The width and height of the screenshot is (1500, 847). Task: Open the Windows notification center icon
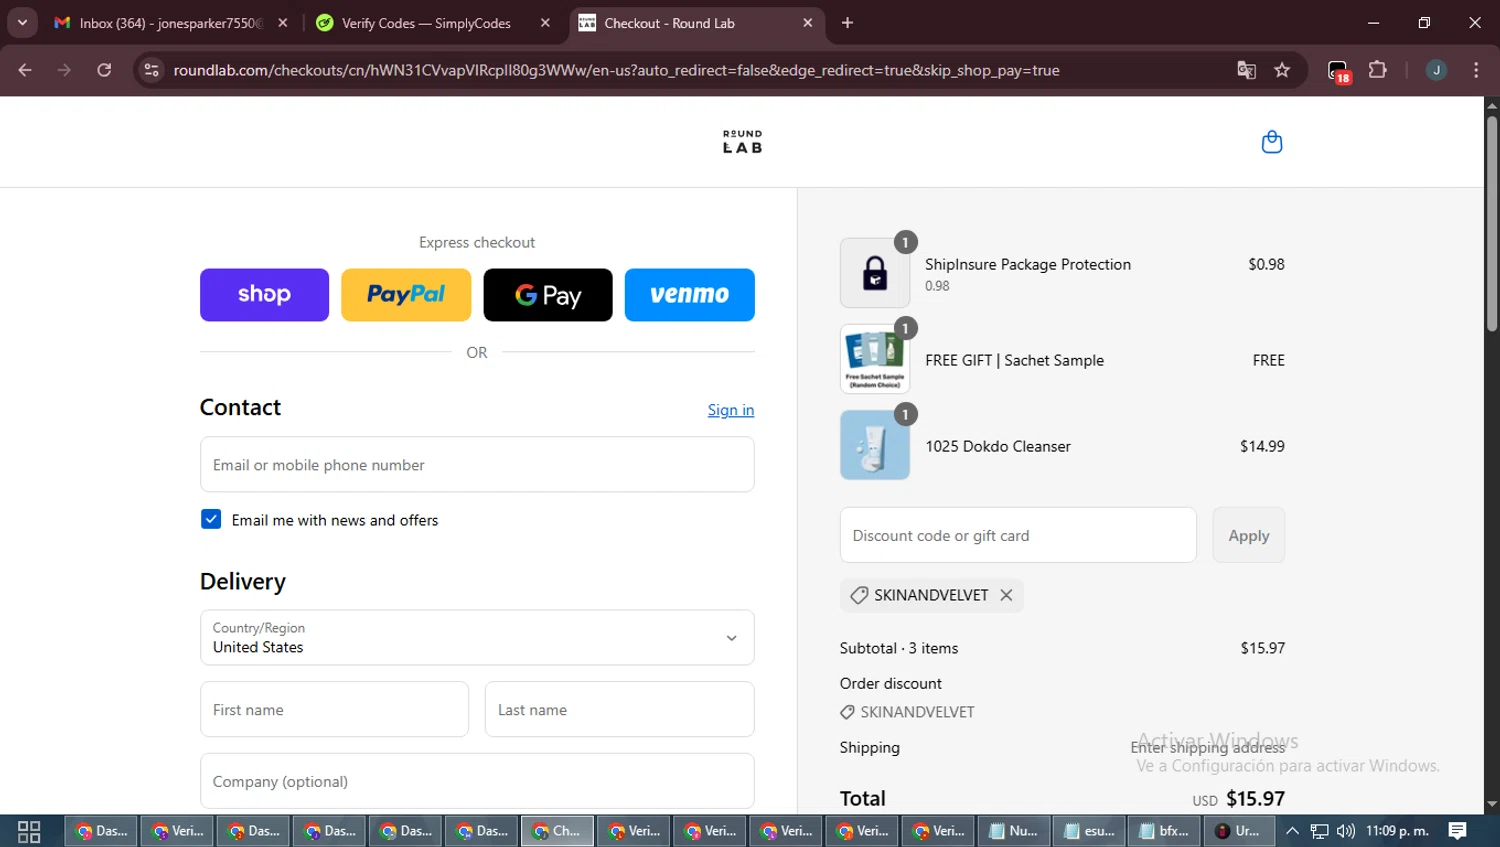pos(1458,831)
